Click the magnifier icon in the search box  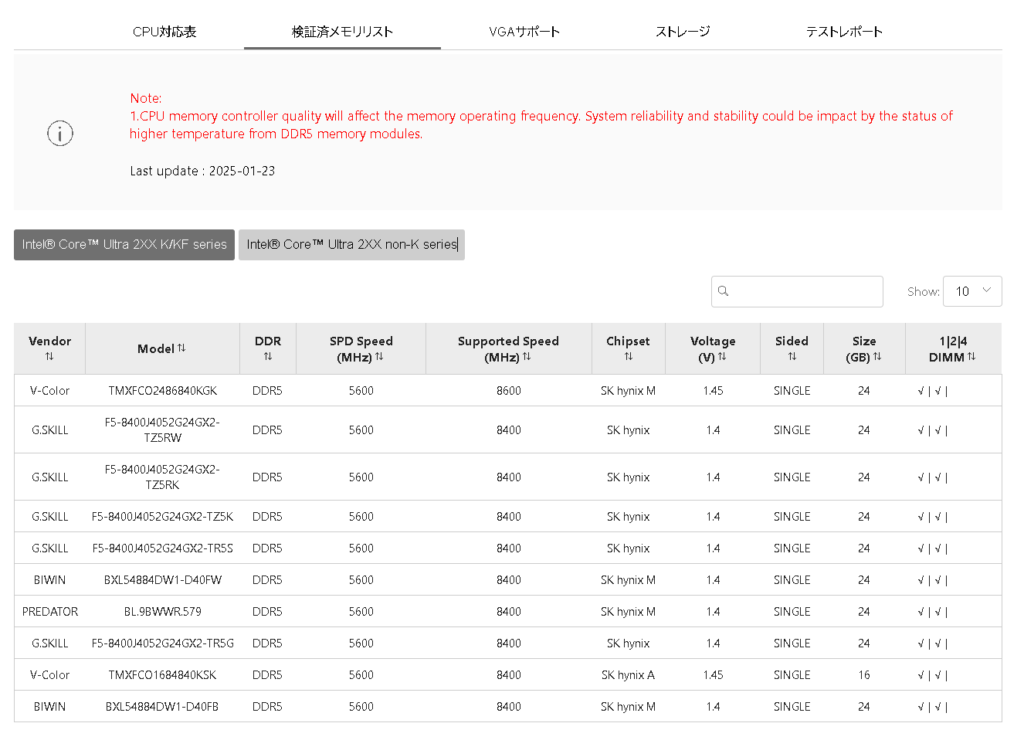point(723,291)
